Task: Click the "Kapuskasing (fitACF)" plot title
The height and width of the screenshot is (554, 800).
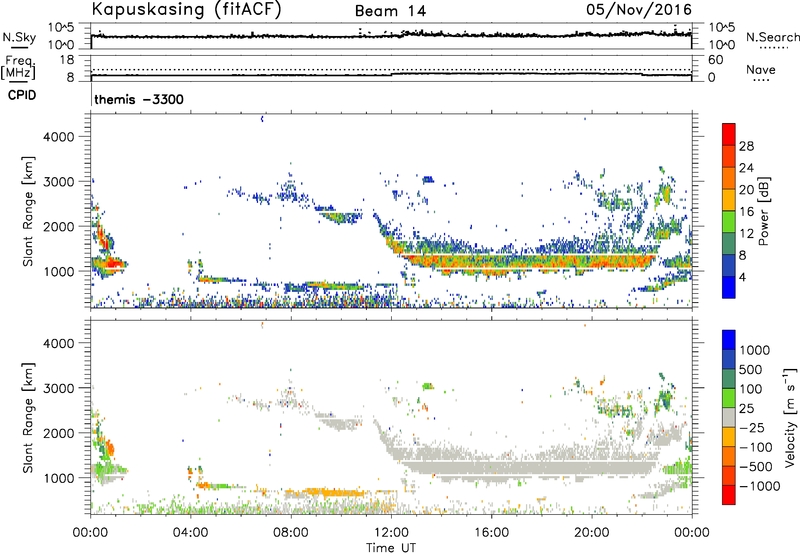Action: tap(186, 10)
